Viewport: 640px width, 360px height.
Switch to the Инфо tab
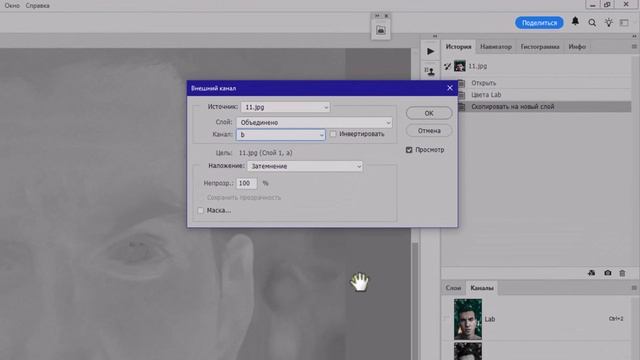click(577, 47)
